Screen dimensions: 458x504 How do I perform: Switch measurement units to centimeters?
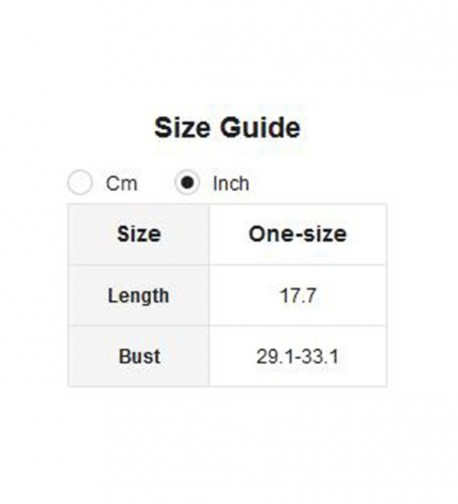(80, 182)
